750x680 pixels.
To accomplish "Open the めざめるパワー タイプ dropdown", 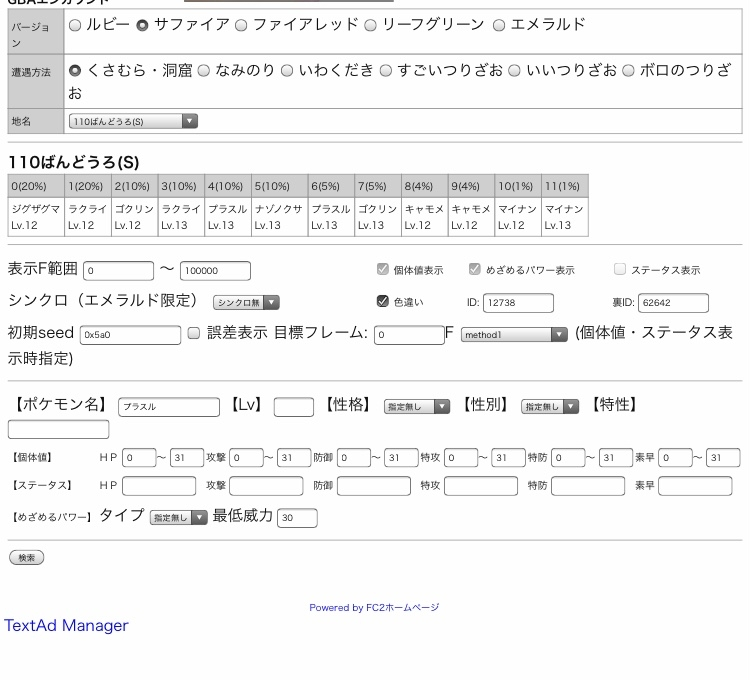I will [x=178, y=517].
